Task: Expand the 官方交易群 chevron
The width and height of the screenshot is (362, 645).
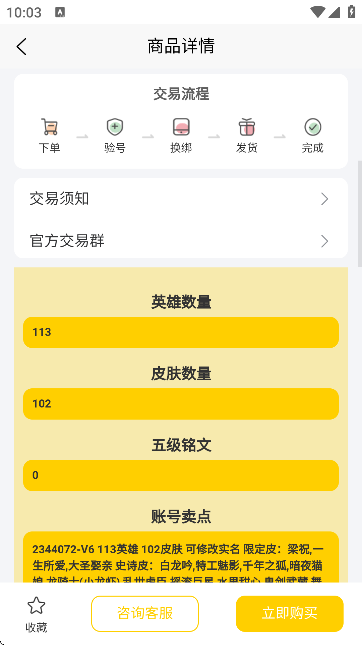Action: [325, 241]
